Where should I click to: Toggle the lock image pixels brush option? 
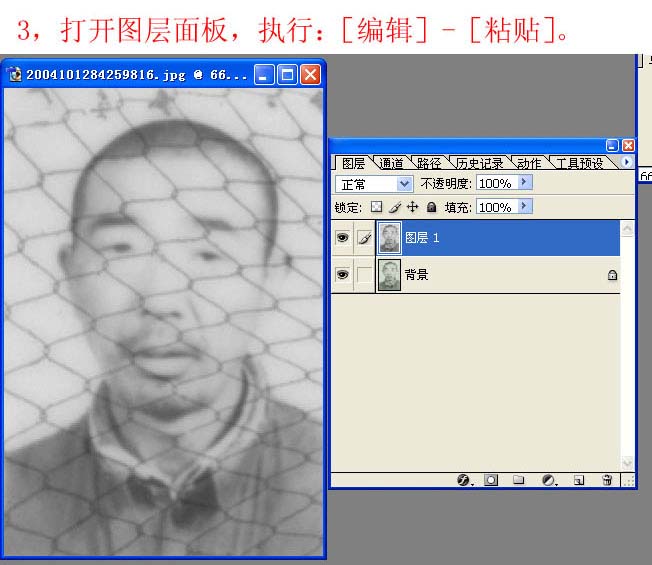[394, 207]
